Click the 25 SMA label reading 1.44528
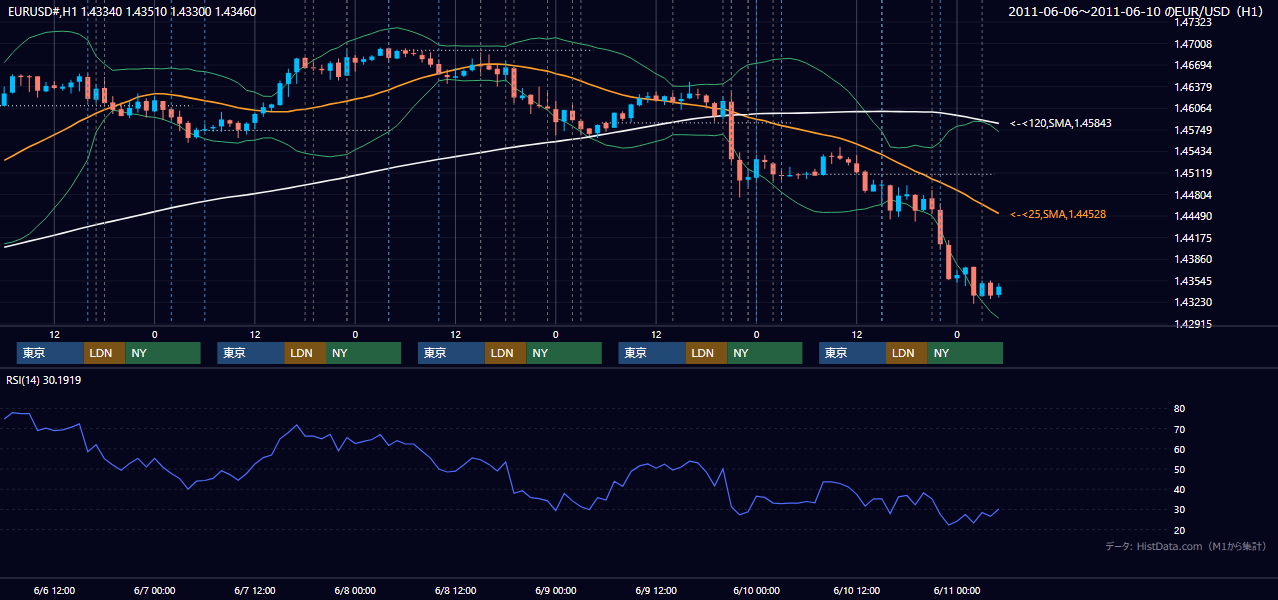Screen dimensions: 1278x600 [1058, 214]
